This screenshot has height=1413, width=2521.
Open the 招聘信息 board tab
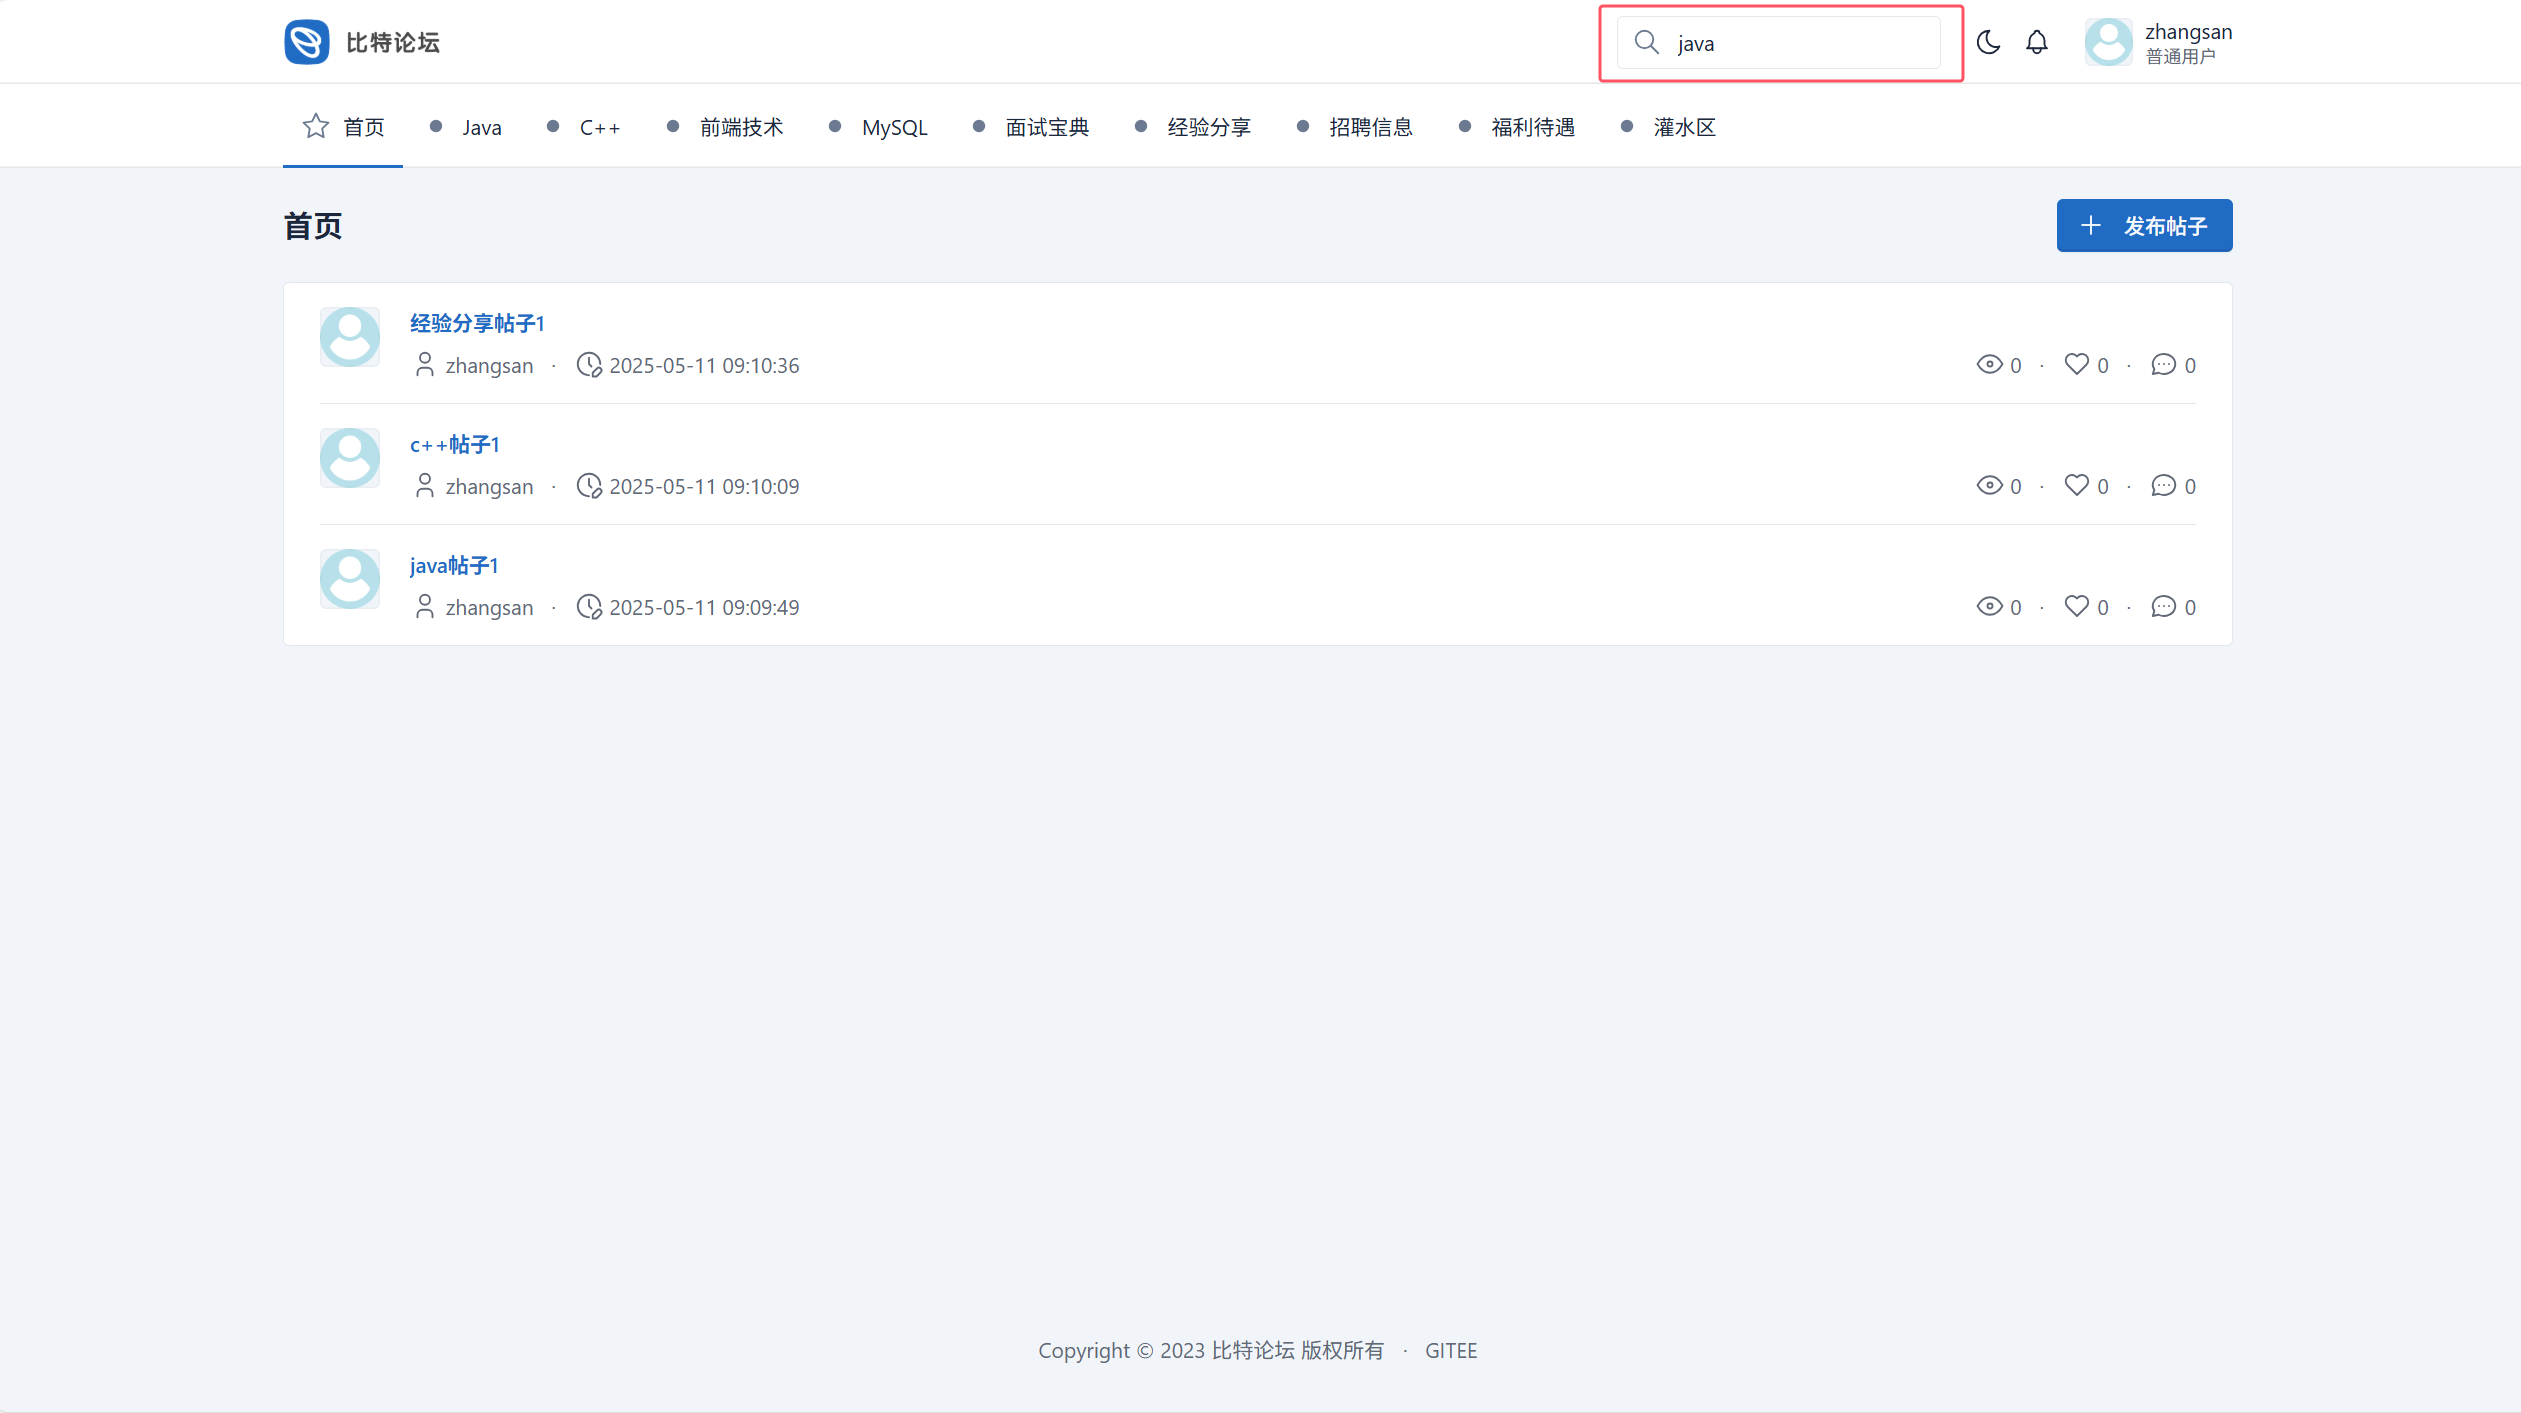pyautogui.click(x=1370, y=127)
